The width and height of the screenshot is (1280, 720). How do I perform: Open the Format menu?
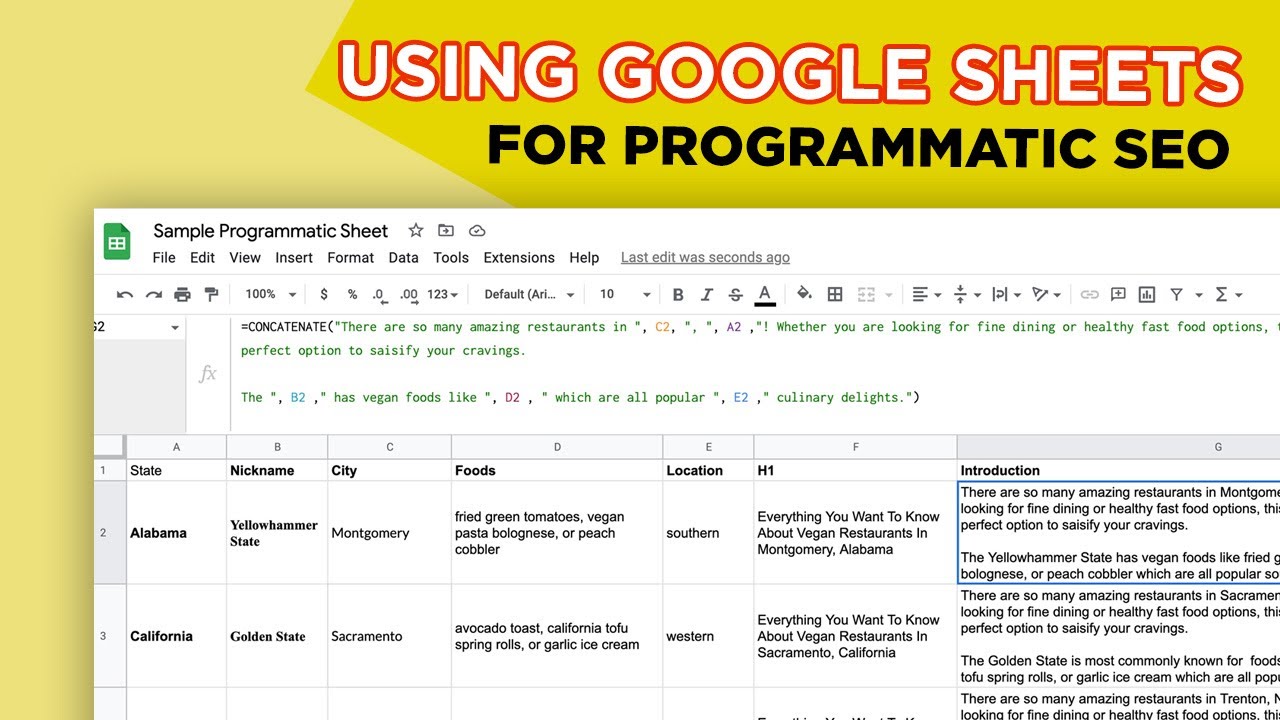[x=351, y=257]
